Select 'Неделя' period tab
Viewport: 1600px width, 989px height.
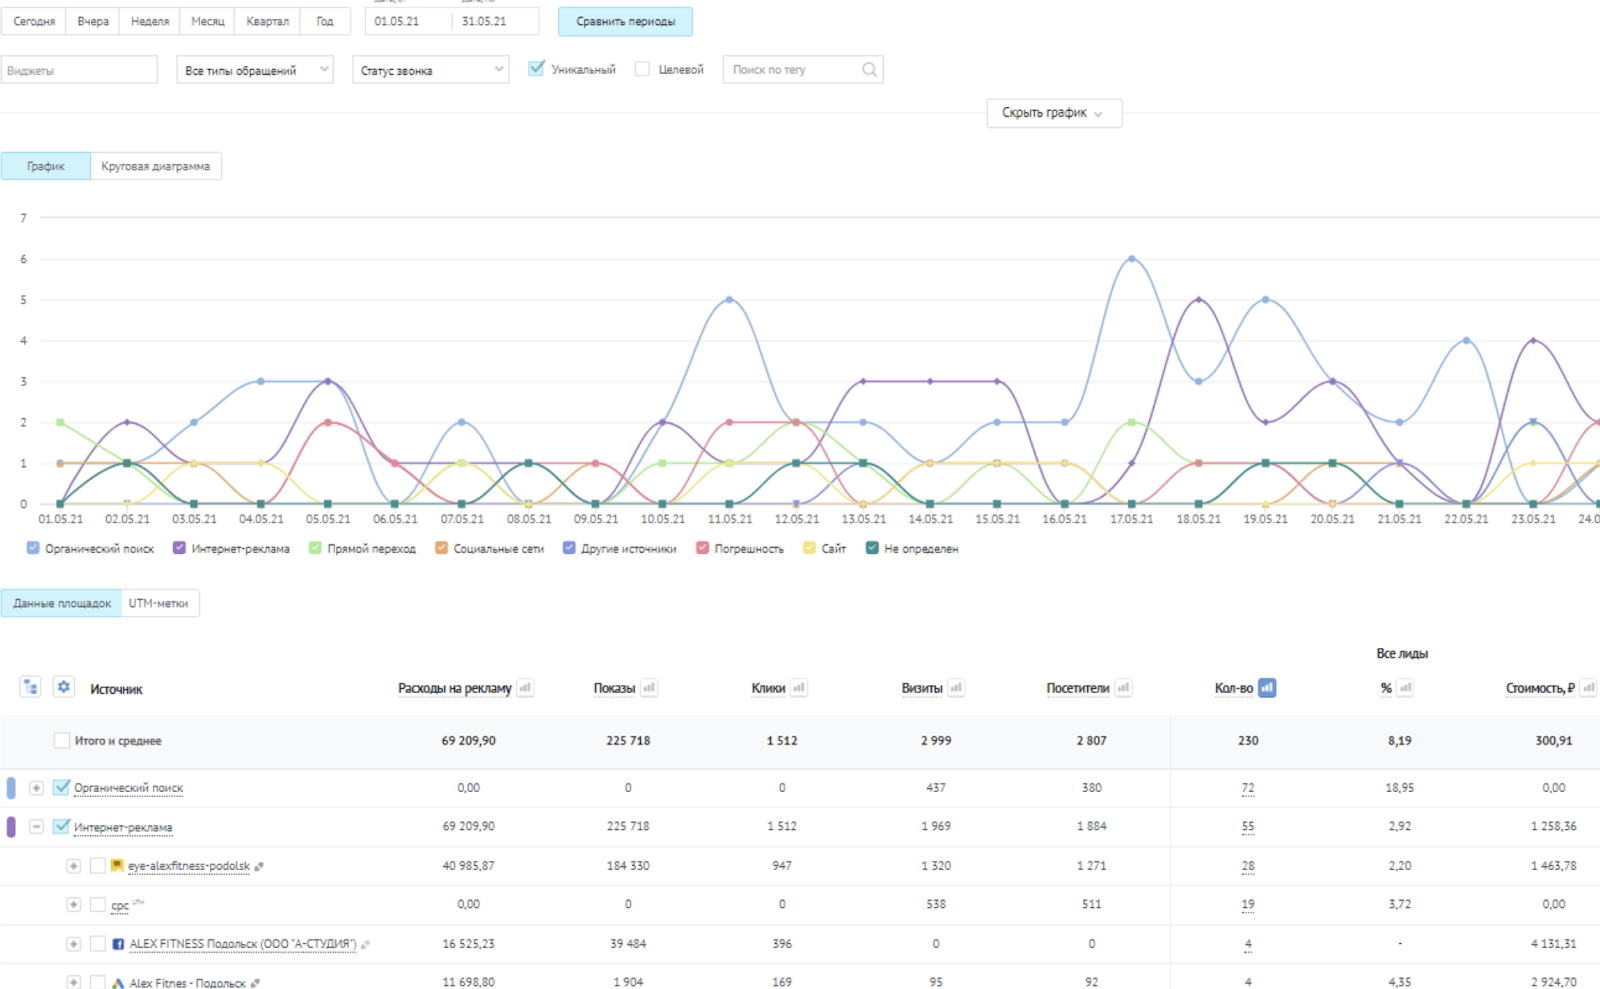(150, 21)
